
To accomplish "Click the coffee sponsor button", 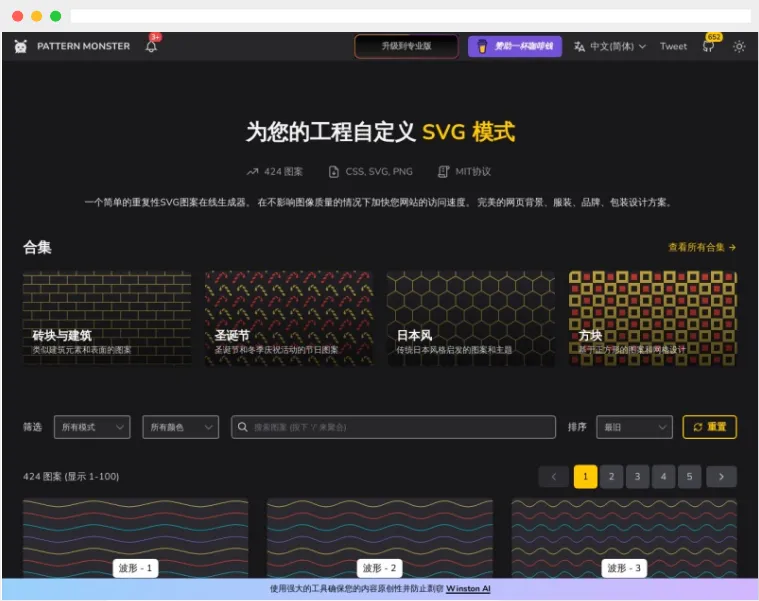I will coord(515,46).
